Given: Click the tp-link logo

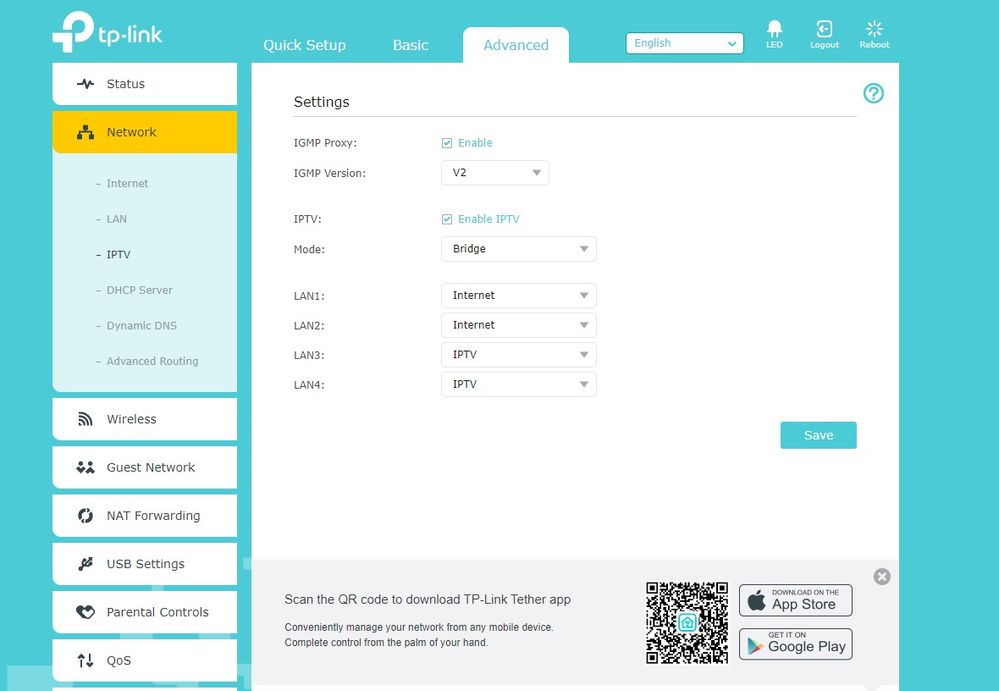Looking at the screenshot, I should 107,33.
